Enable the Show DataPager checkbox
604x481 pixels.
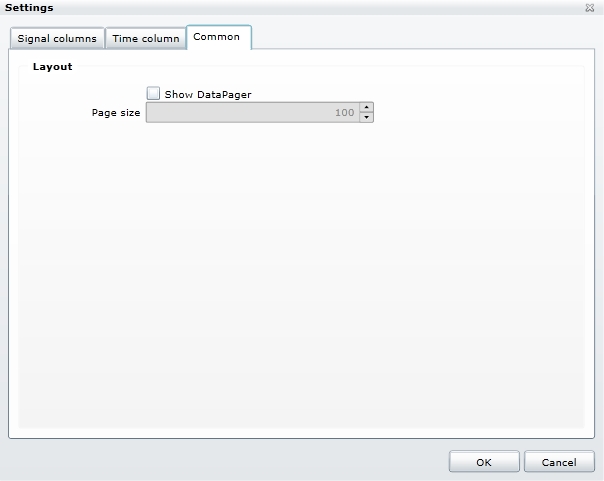click(x=153, y=93)
